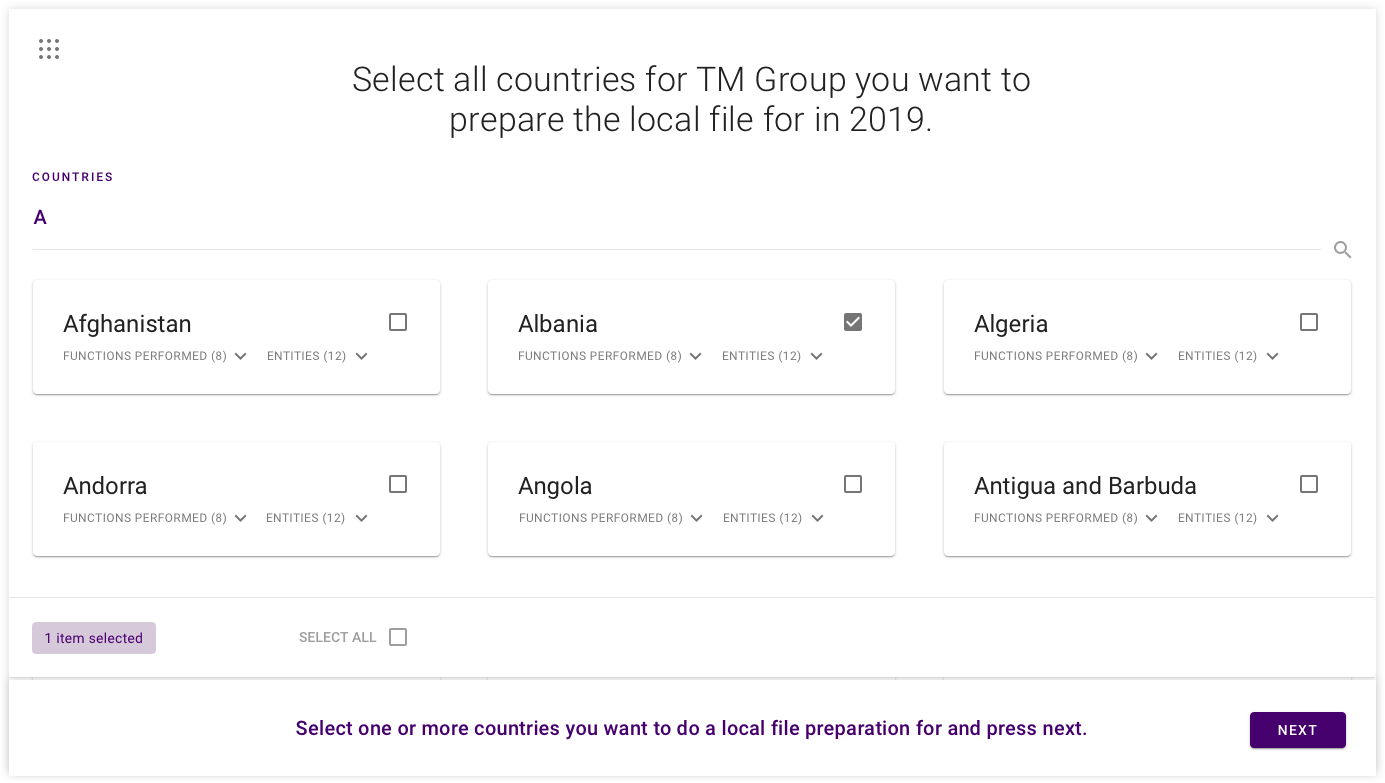Screen dimensions: 1385x783
Task: Check the Andorra checkbox
Action: (x=398, y=484)
